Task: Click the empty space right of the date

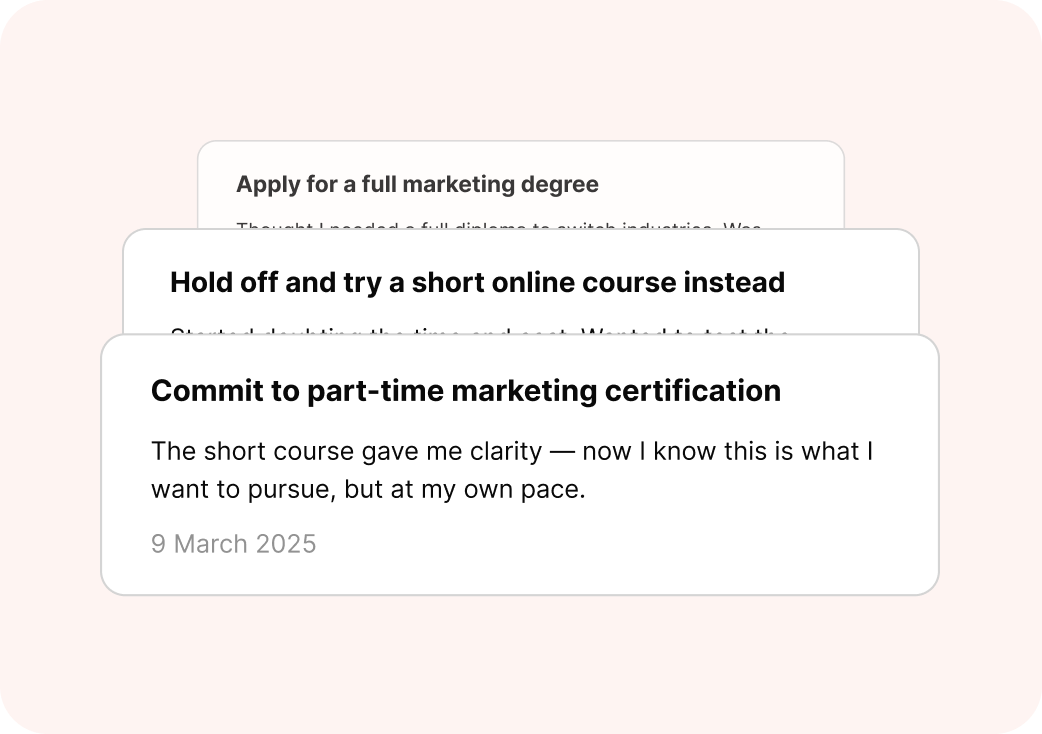Action: (x=620, y=543)
